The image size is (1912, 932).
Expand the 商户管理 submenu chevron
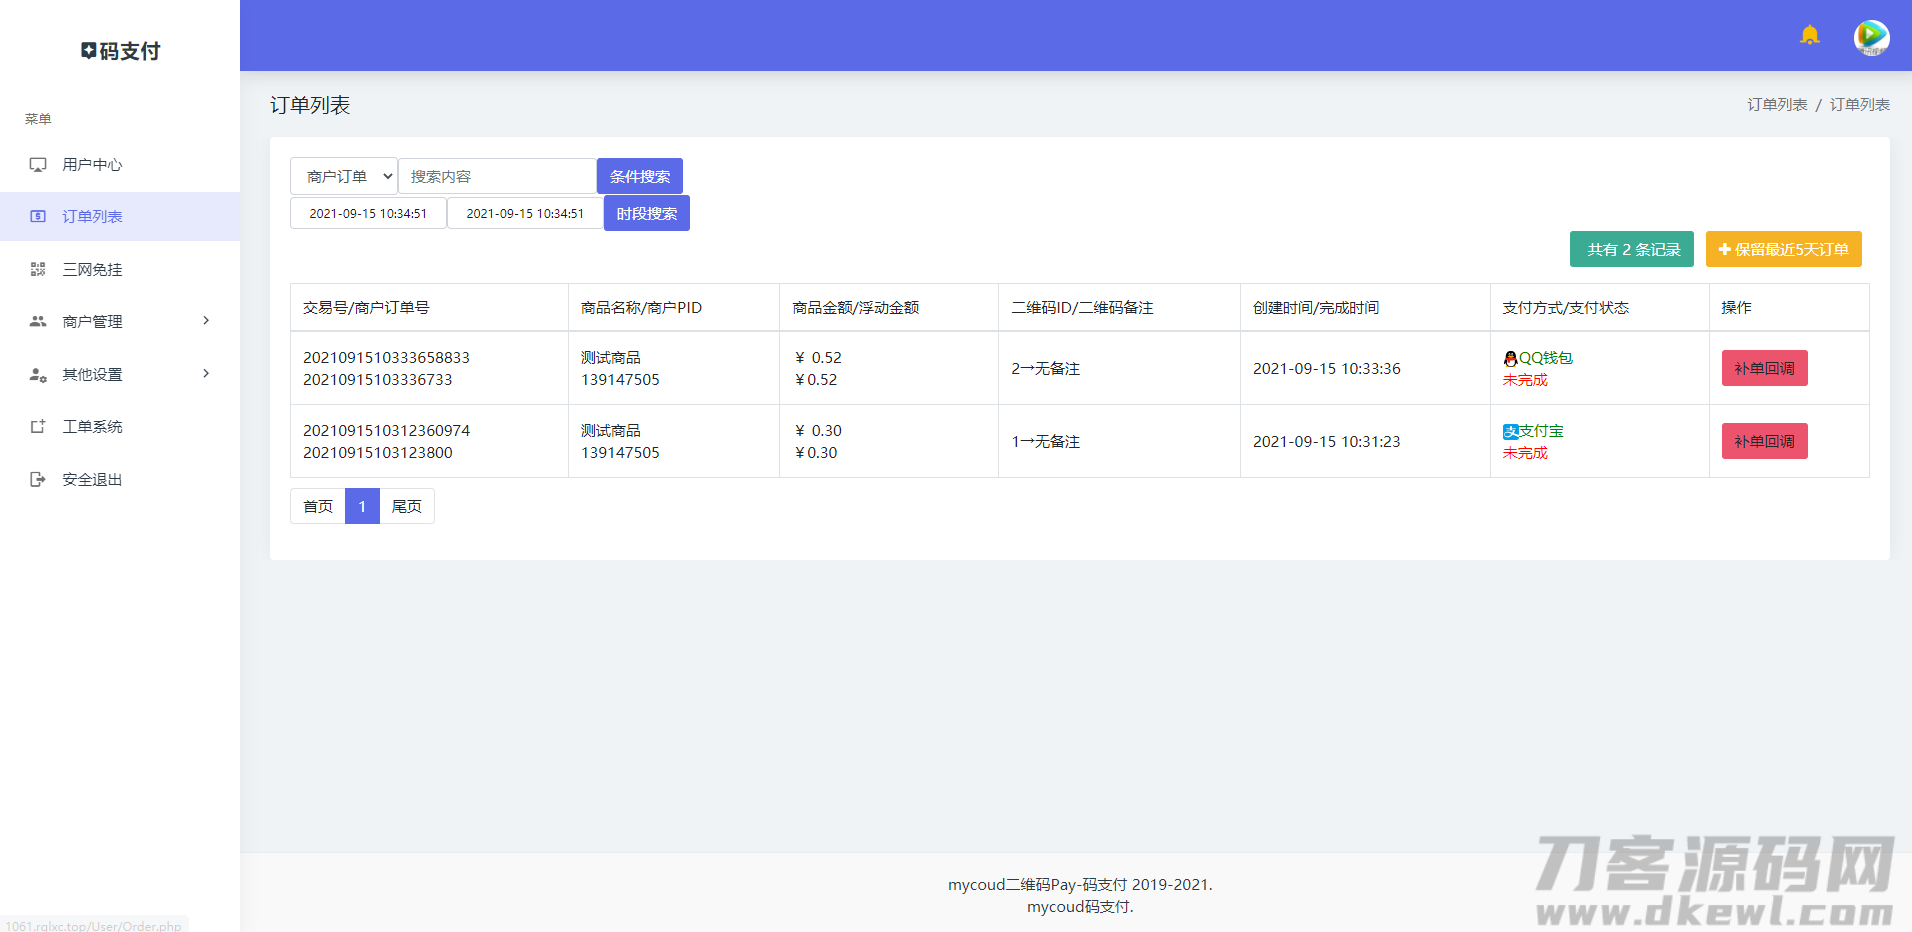pos(206,321)
